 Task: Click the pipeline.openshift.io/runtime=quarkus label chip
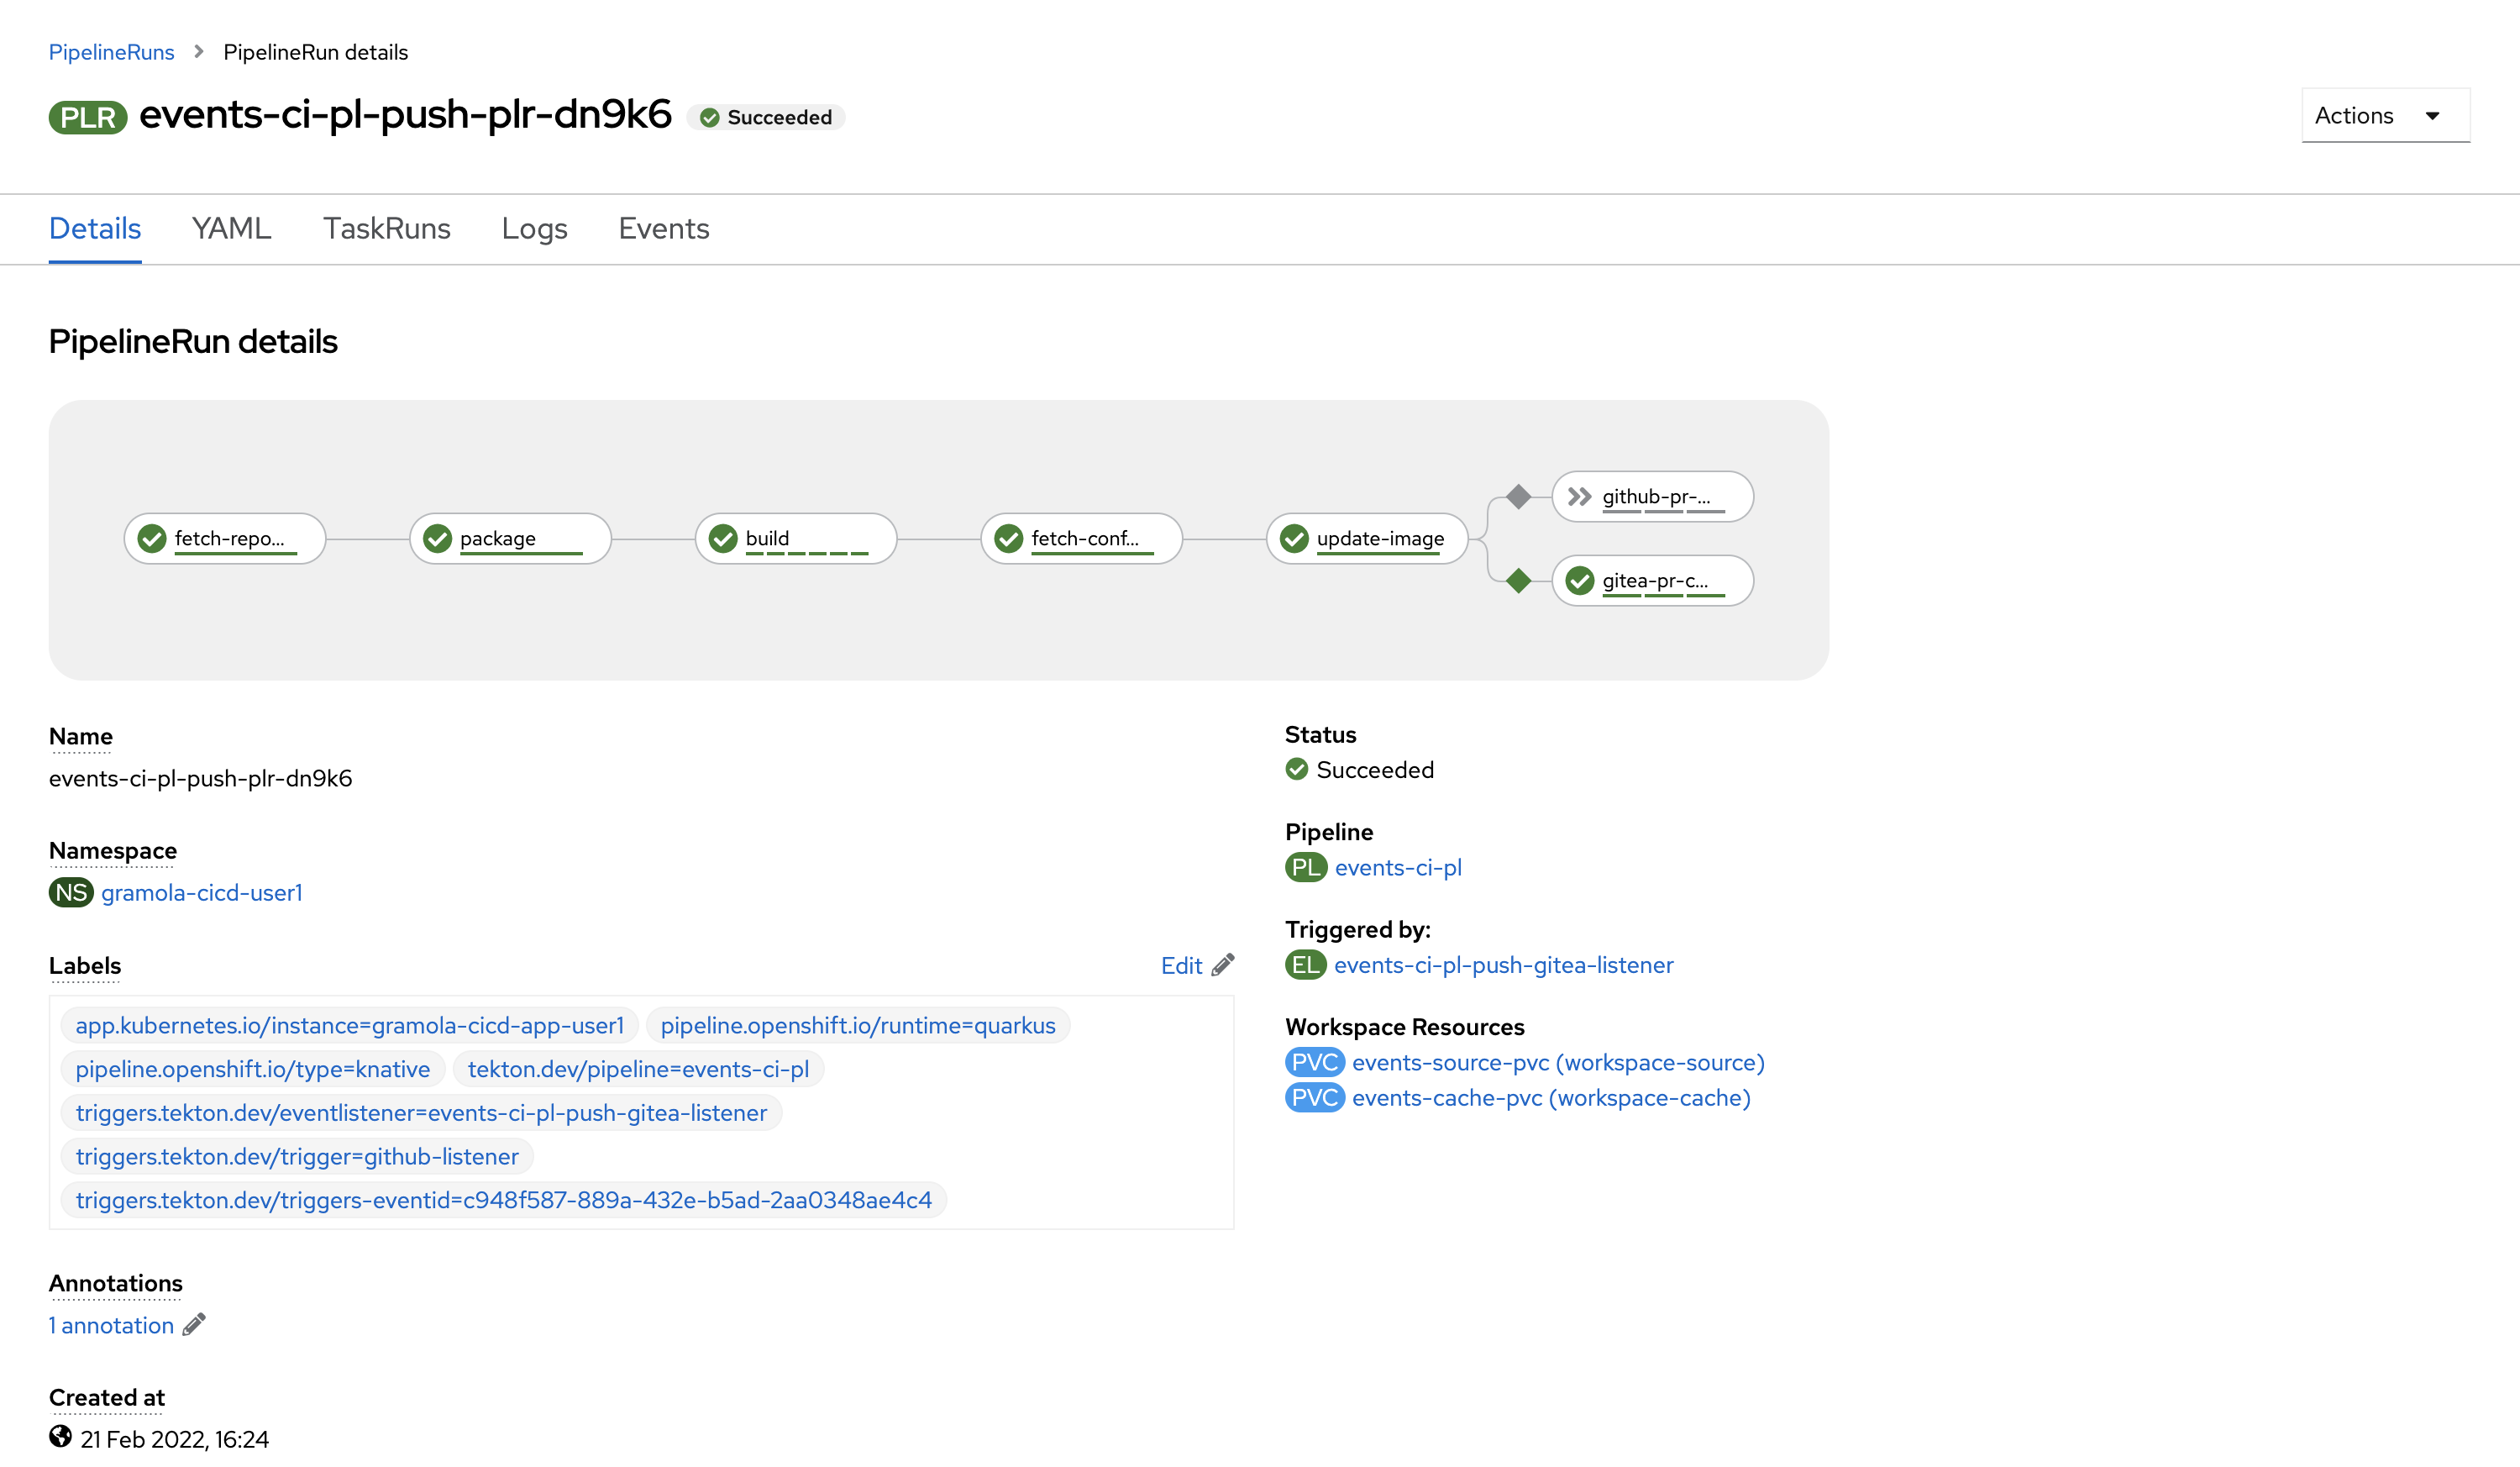coord(857,1025)
